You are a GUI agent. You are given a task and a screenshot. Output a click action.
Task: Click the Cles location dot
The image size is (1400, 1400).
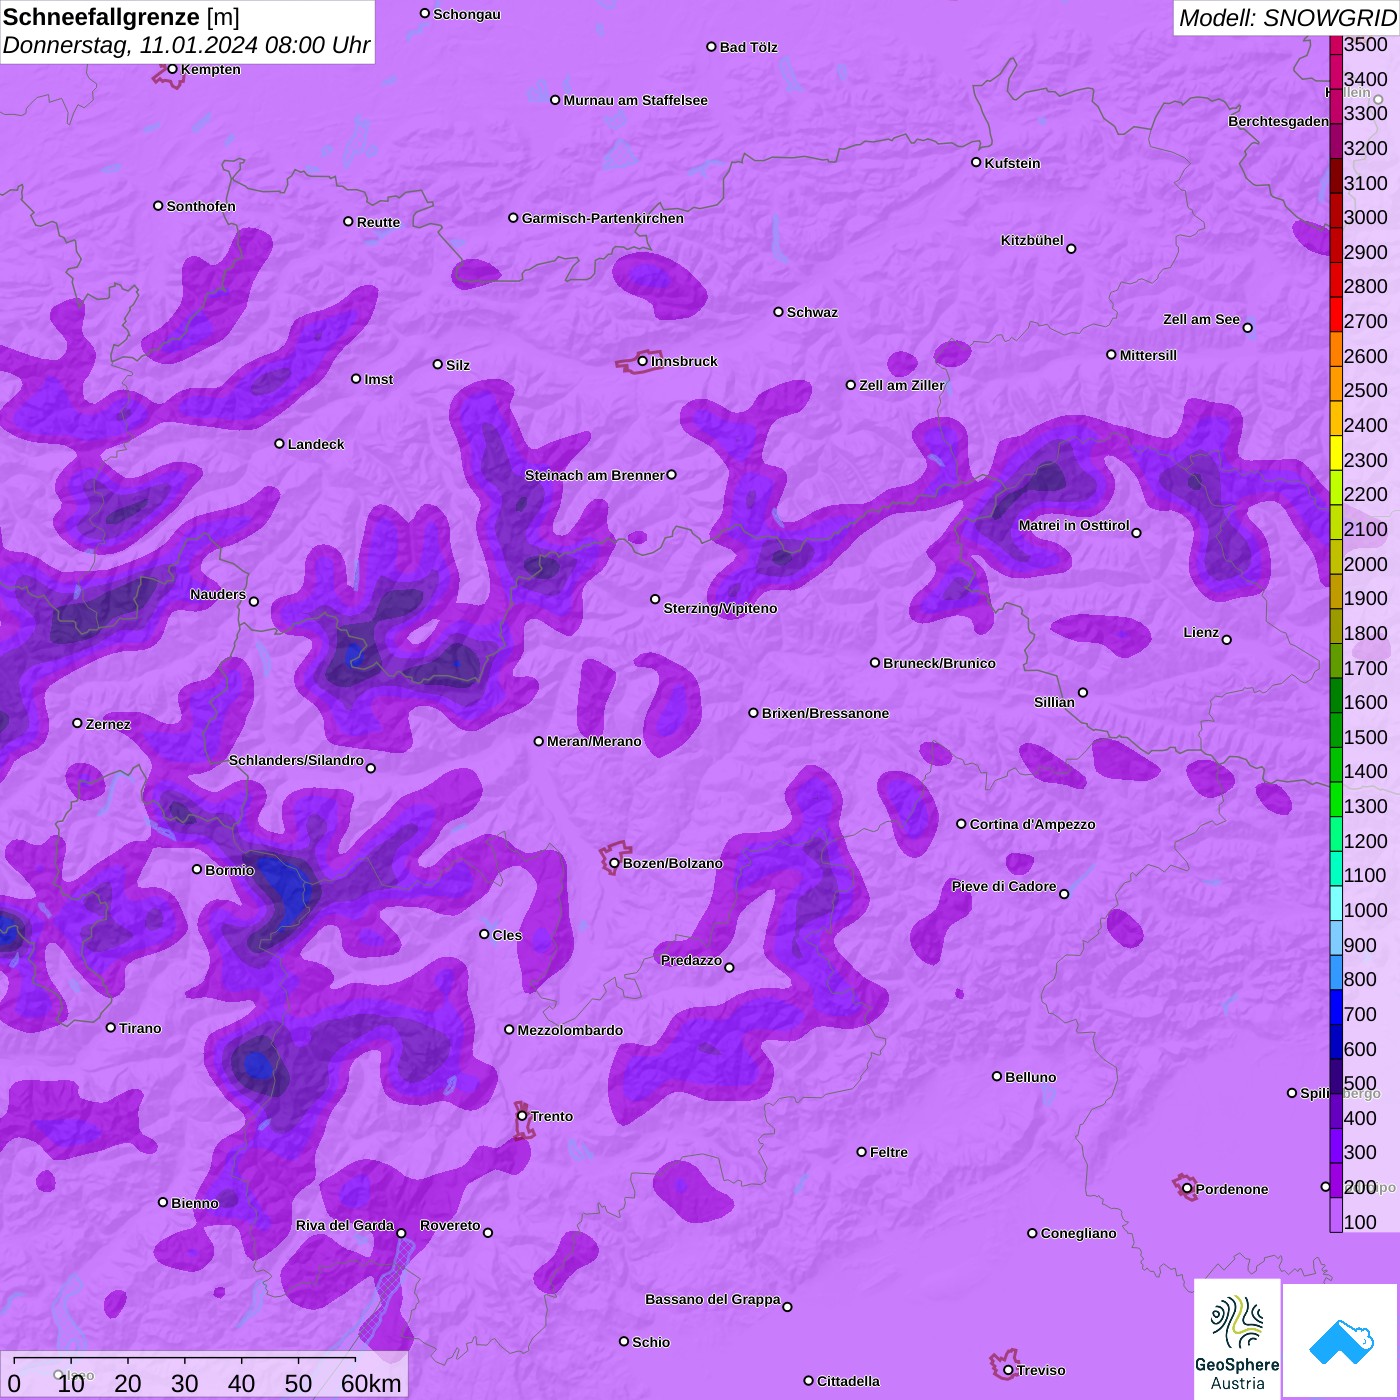(484, 934)
